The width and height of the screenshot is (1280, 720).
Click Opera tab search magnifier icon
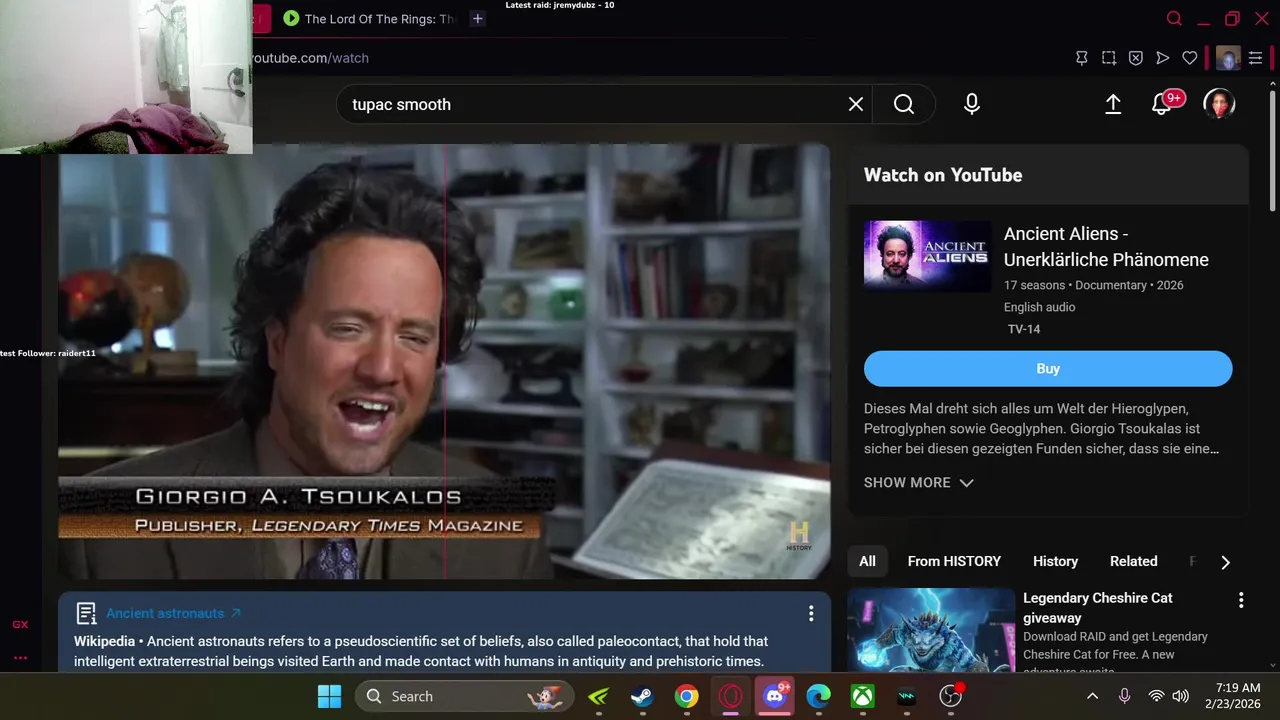pyautogui.click(x=1175, y=18)
